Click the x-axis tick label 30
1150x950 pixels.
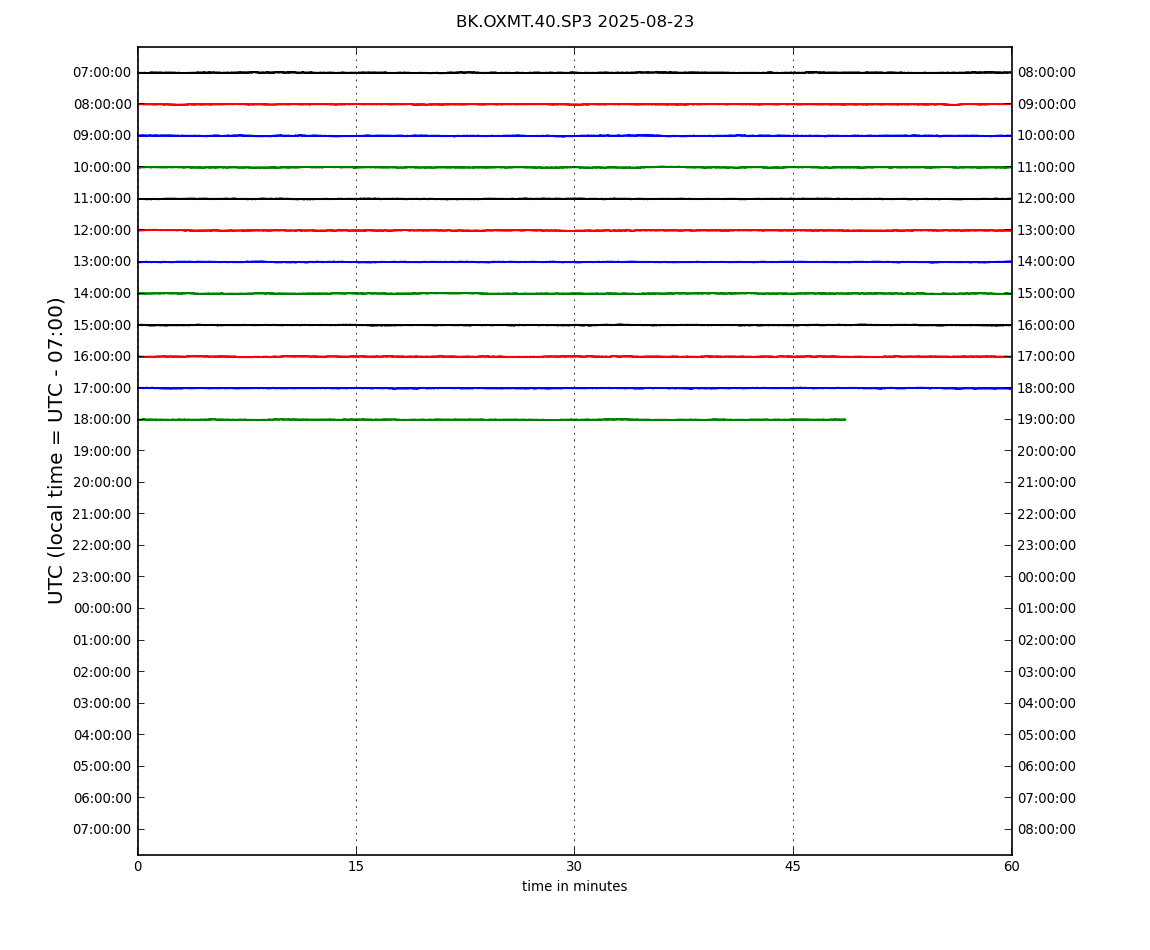[574, 866]
